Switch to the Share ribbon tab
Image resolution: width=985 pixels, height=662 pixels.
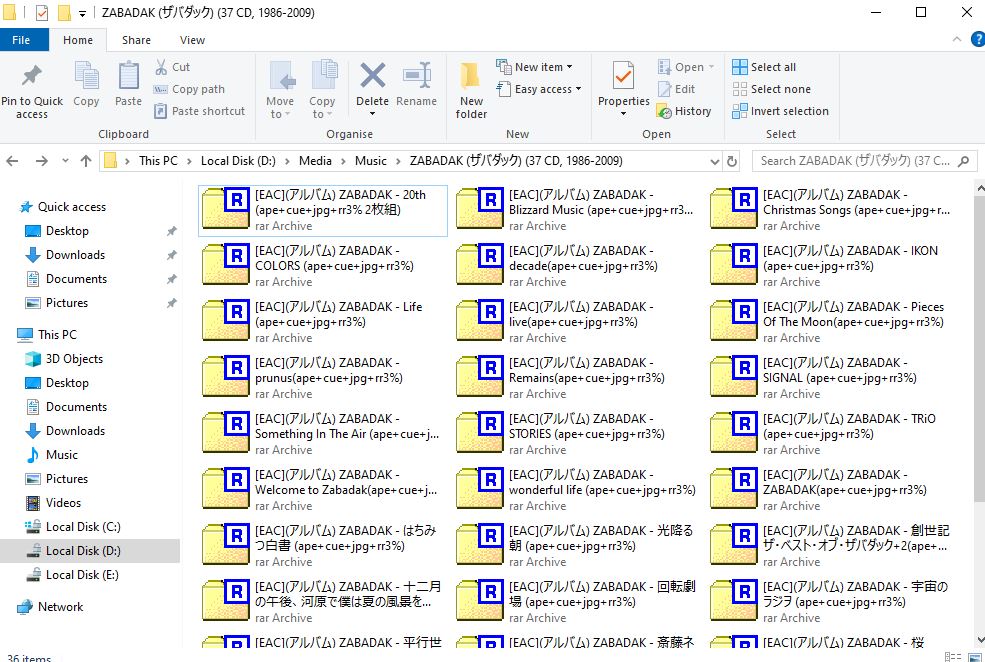point(136,40)
